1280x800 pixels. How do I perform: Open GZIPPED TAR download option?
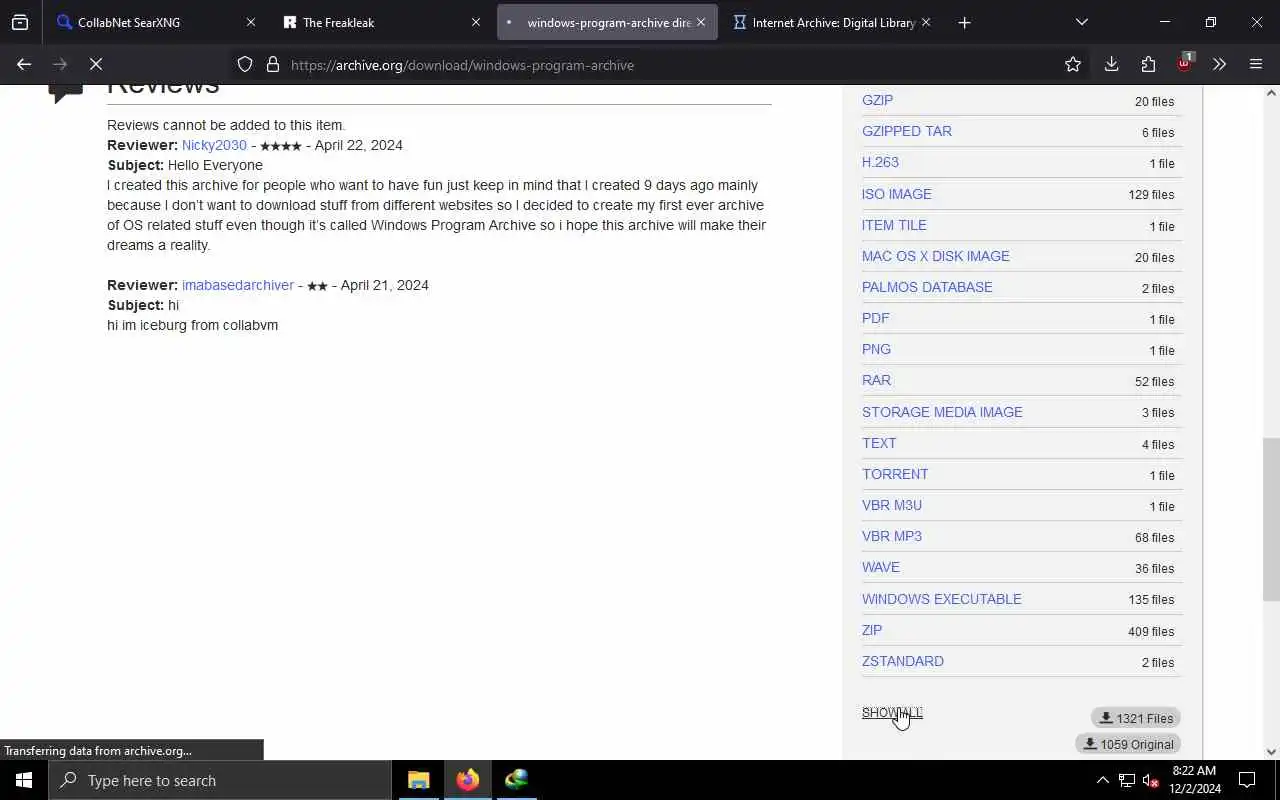click(x=907, y=131)
